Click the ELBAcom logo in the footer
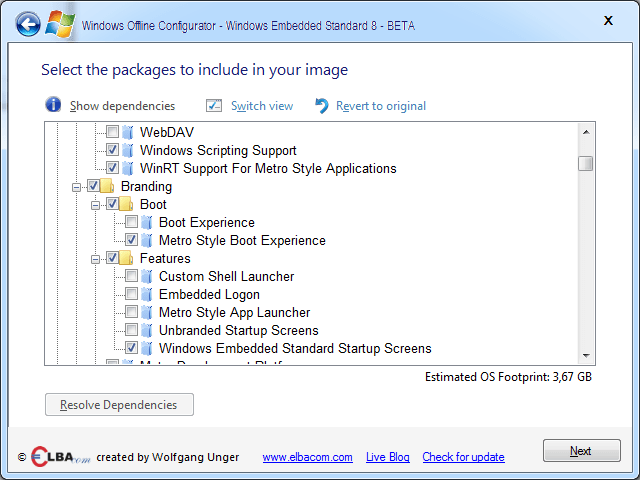 click(60, 457)
